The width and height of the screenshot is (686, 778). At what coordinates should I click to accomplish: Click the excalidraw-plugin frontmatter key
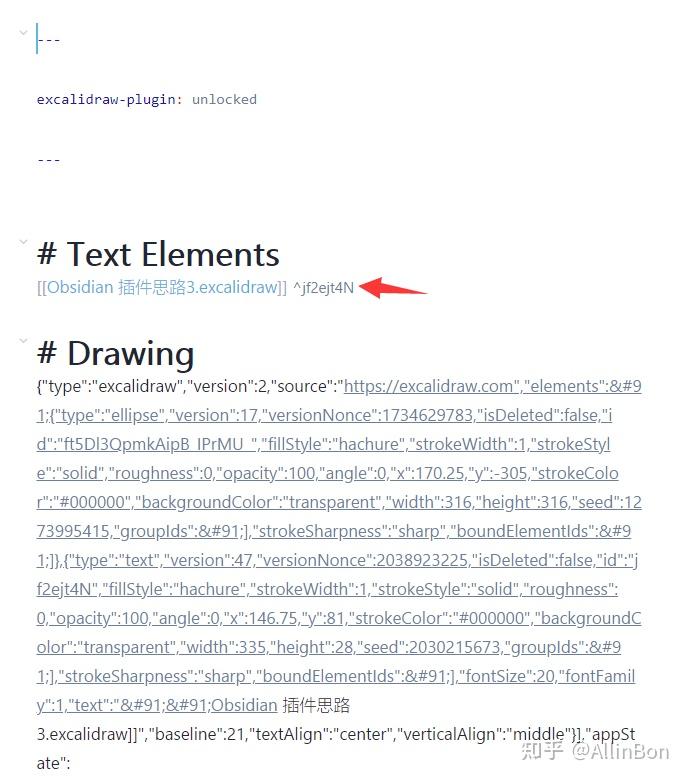coord(106,99)
